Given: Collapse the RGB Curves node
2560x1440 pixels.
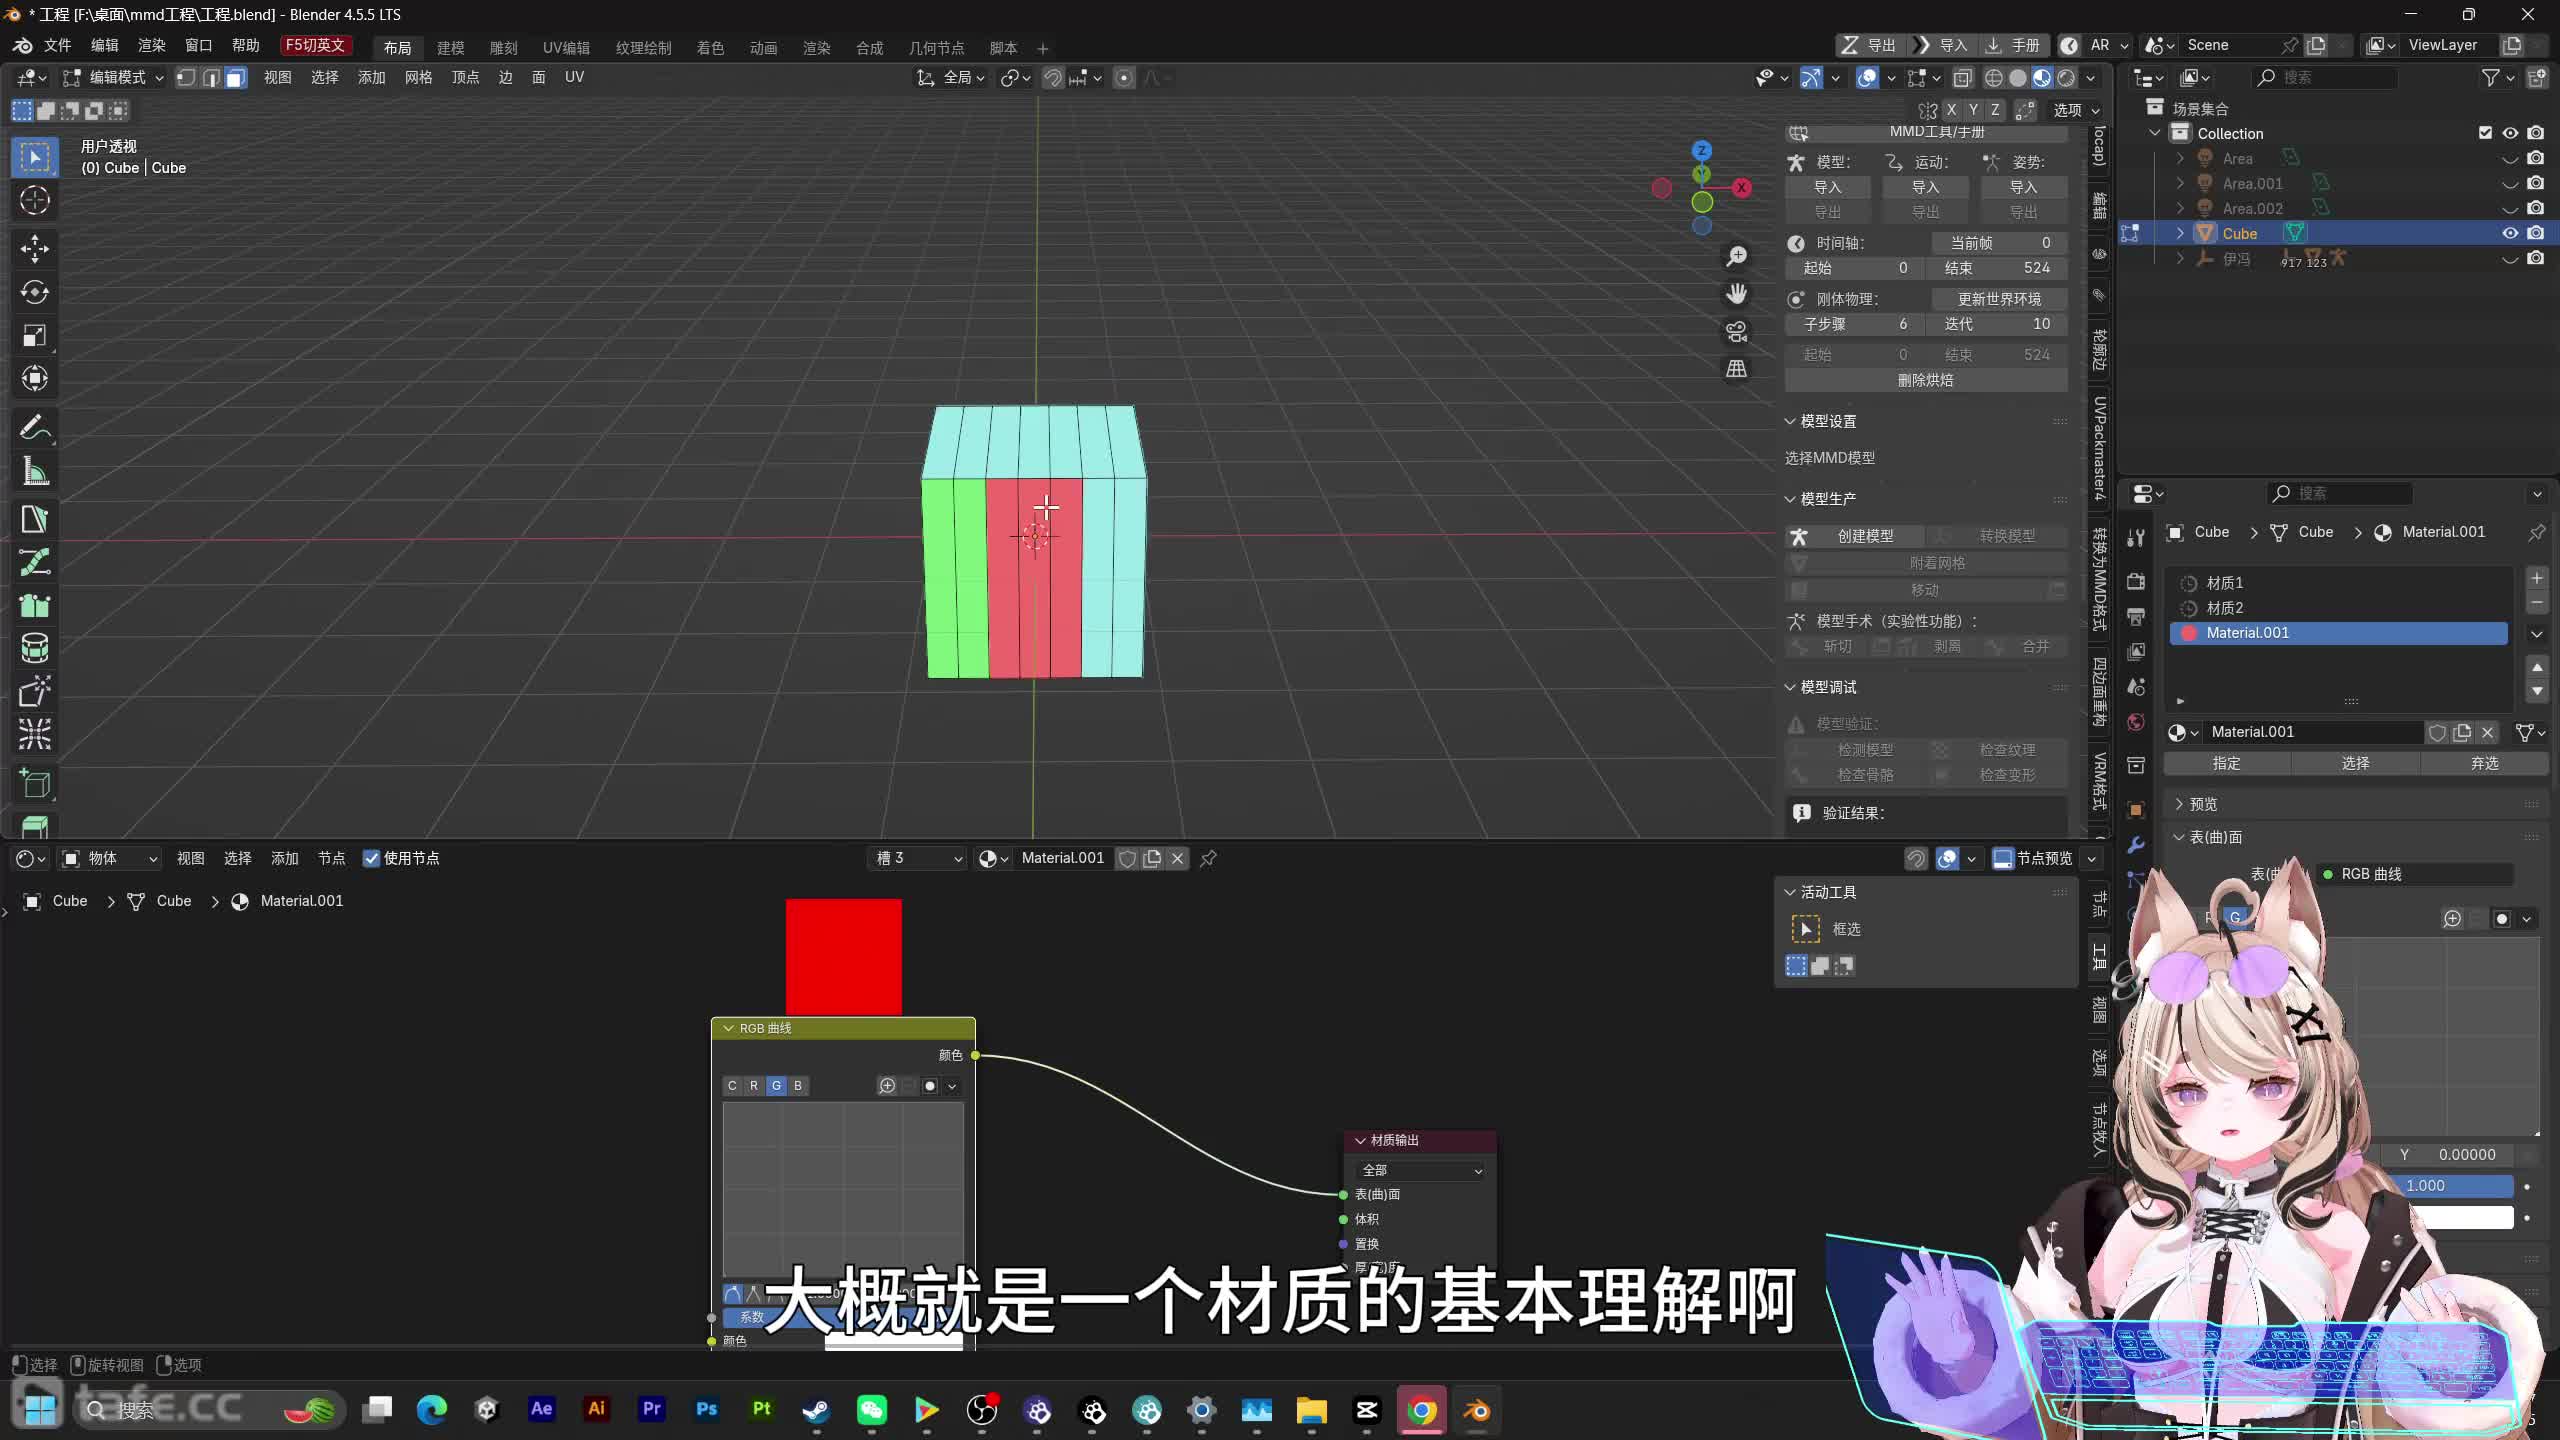Looking at the screenshot, I should pyautogui.click(x=728, y=1028).
